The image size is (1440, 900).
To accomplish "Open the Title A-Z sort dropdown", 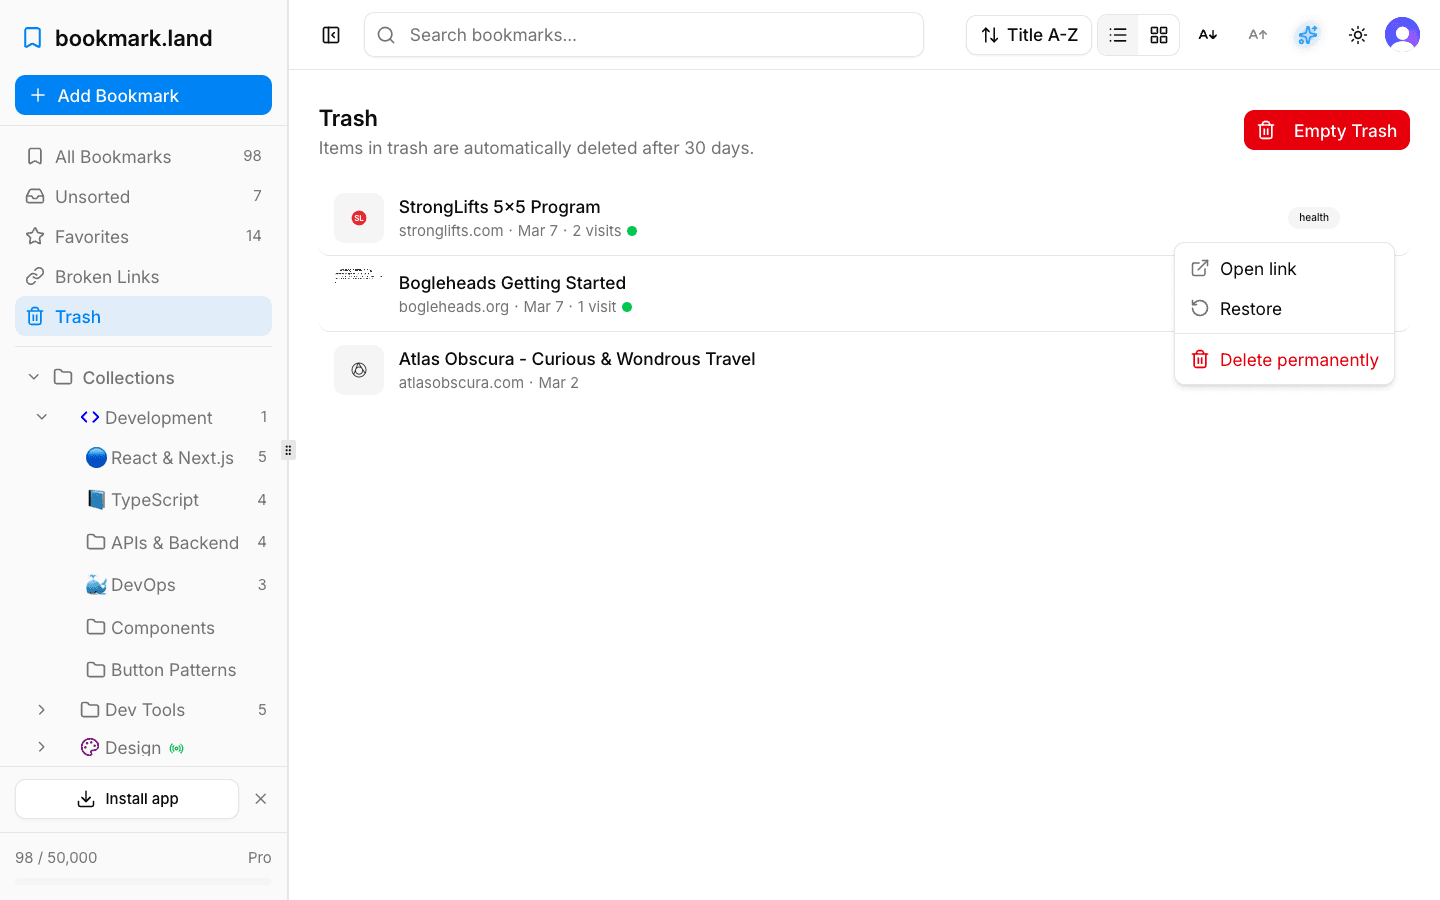I will (x=1029, y=35).
